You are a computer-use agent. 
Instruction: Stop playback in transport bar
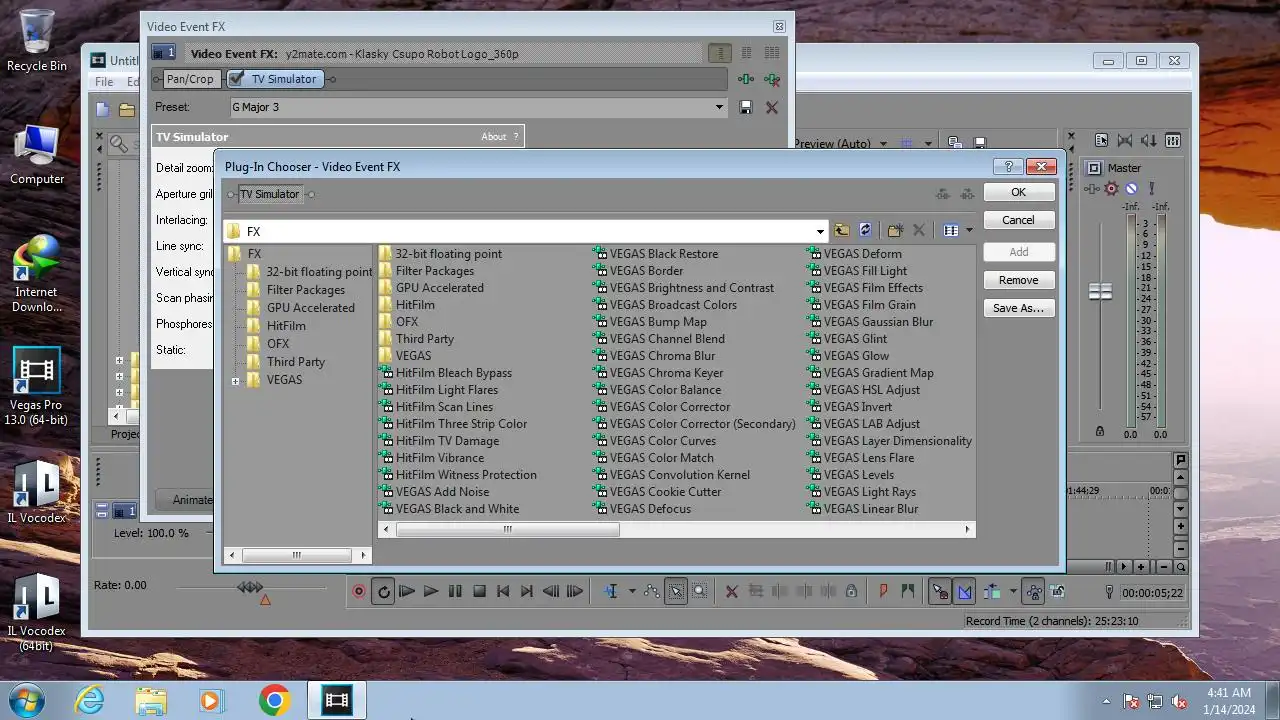(479, 591)
